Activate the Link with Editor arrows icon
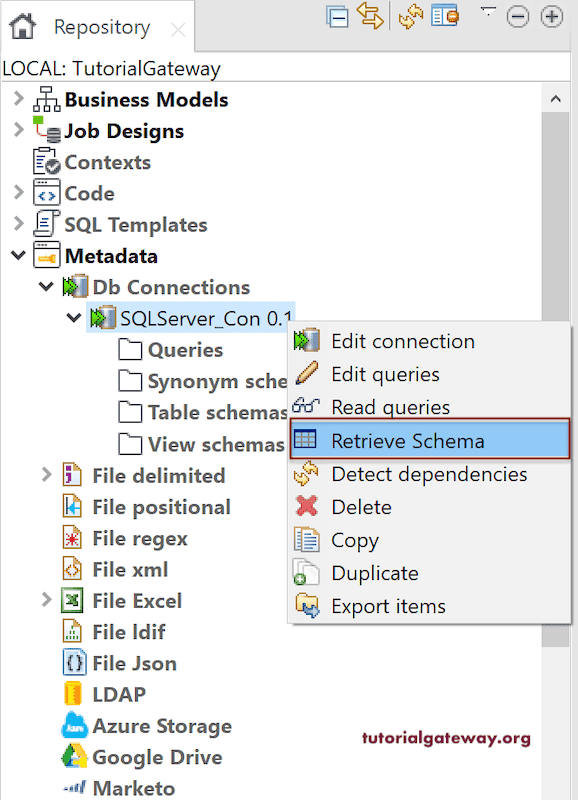This screenshot has height=800, width=578. (372, 17)
